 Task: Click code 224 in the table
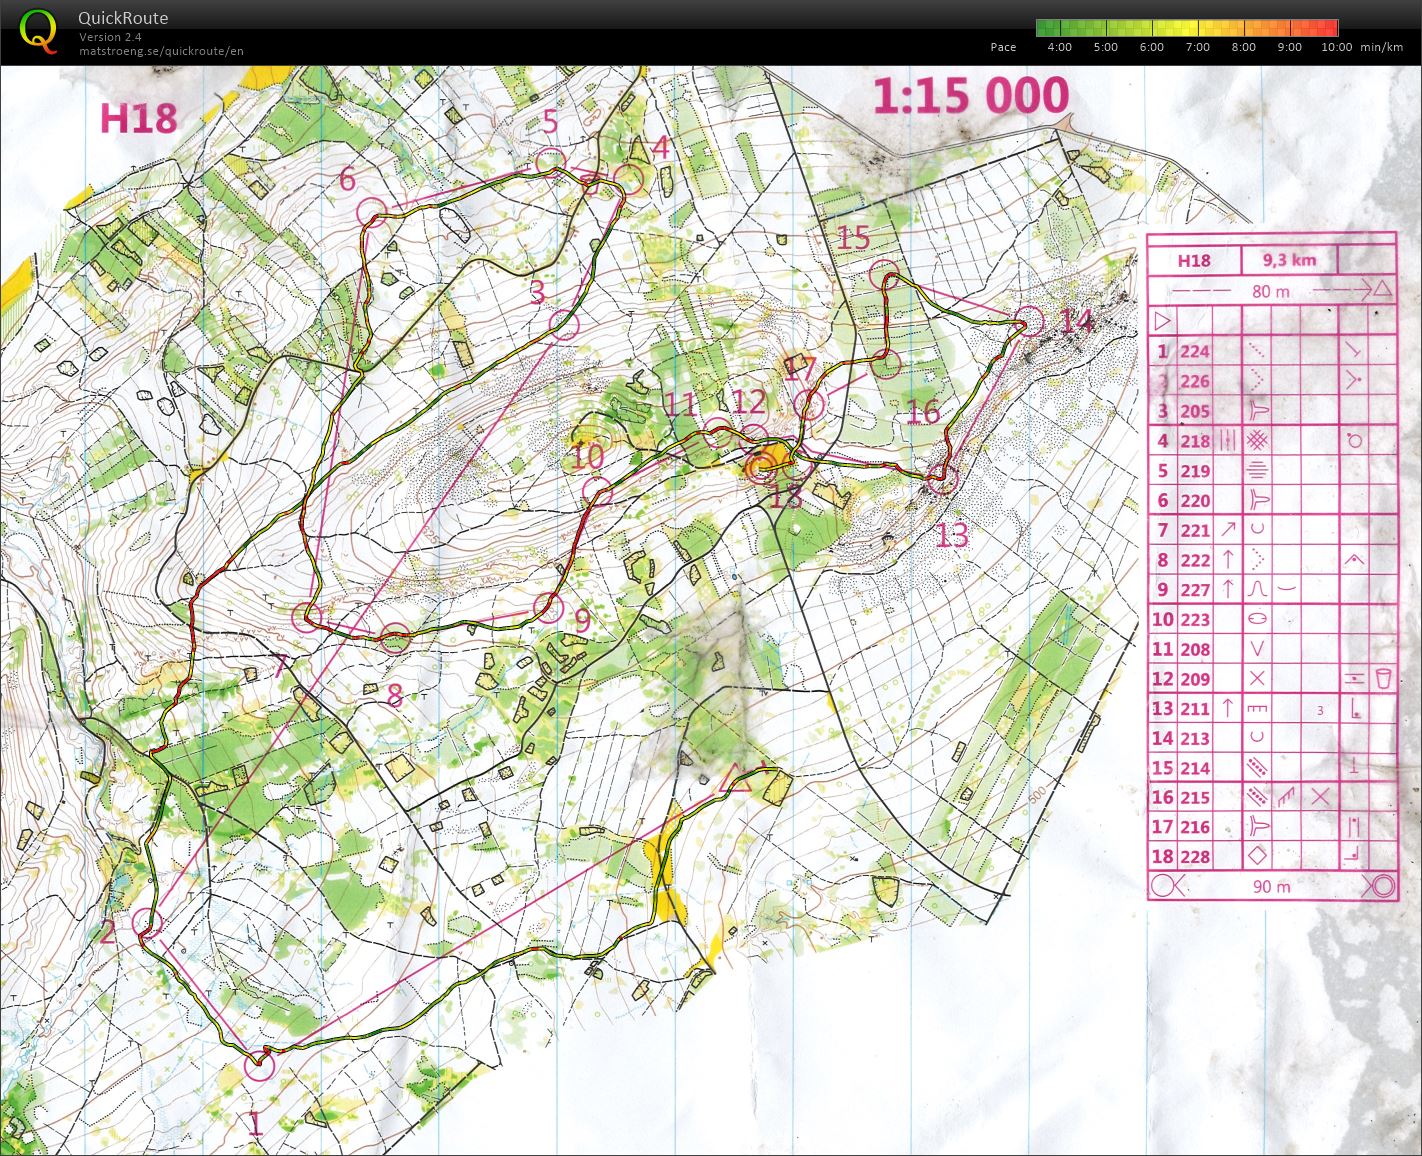click(x=1195, y=351)
